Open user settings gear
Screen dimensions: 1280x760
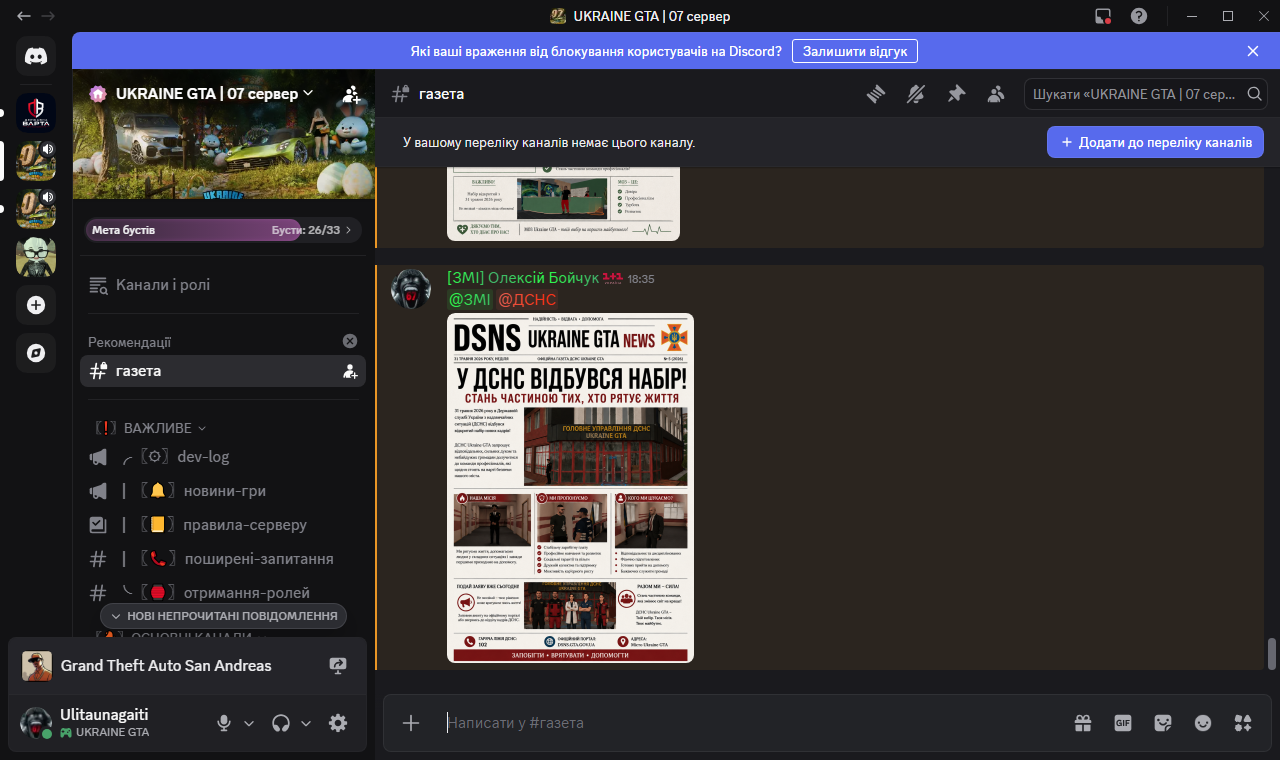(x=338, y=723)
